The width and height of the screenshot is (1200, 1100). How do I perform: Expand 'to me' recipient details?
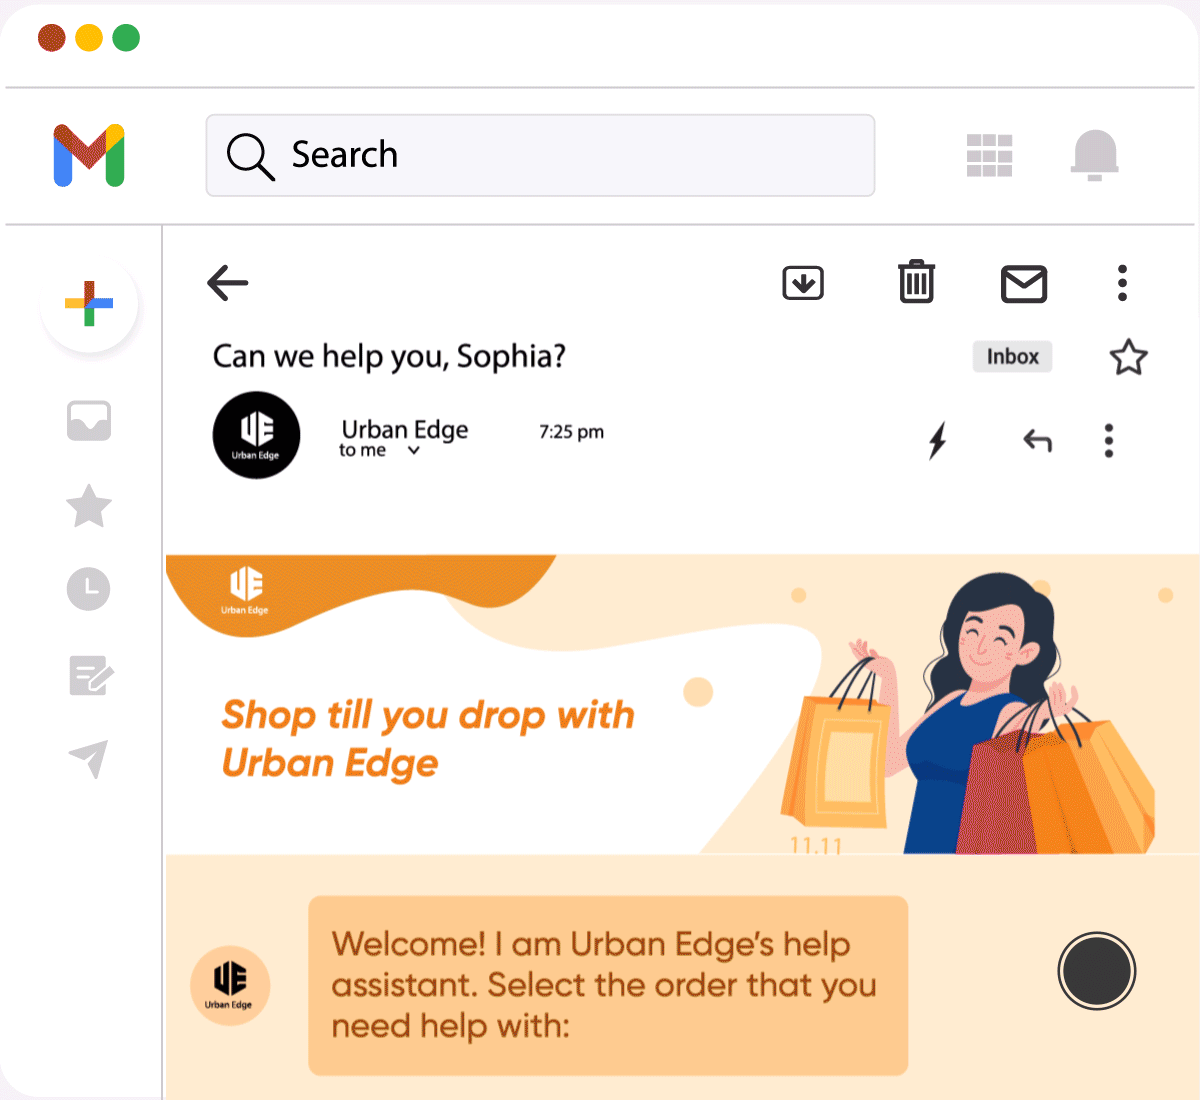pyautogui.click(x=414, y=451)
